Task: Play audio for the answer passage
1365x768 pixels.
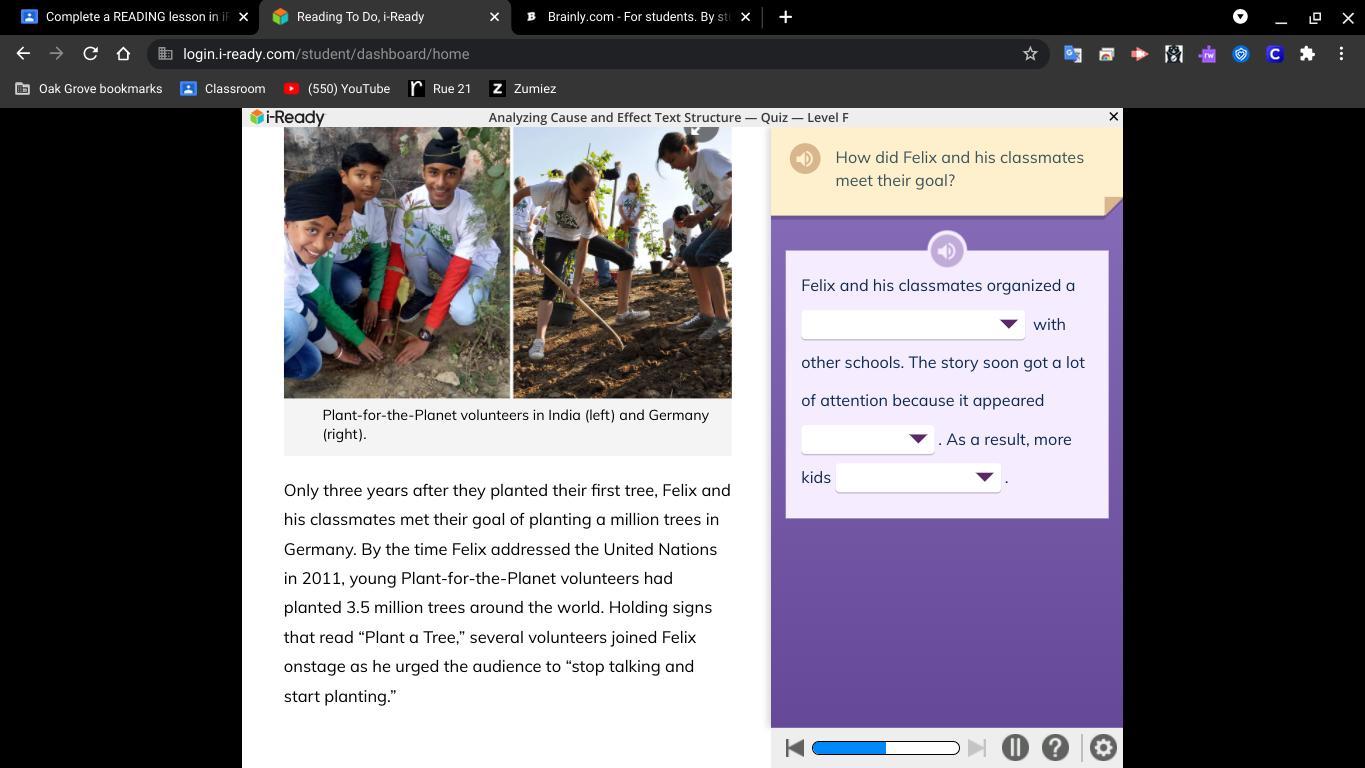Action: pos(946,251)
